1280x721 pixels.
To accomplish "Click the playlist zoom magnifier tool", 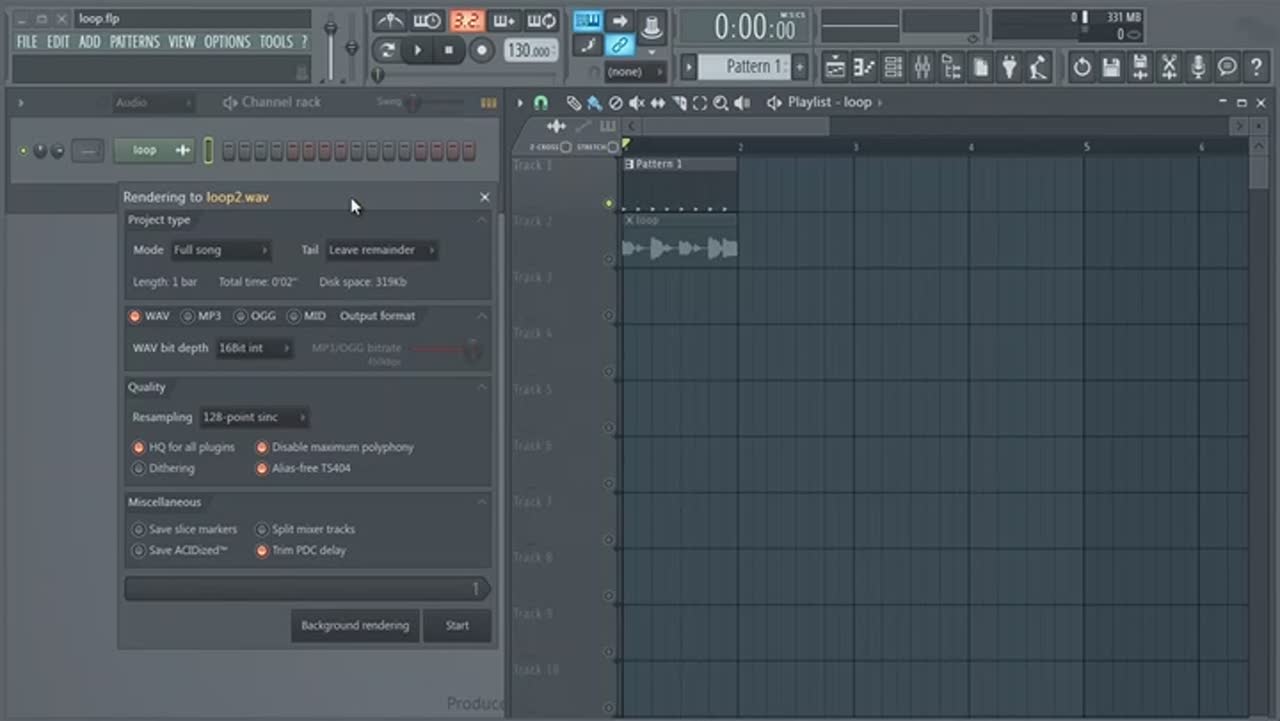I will (x=720, y=102).
